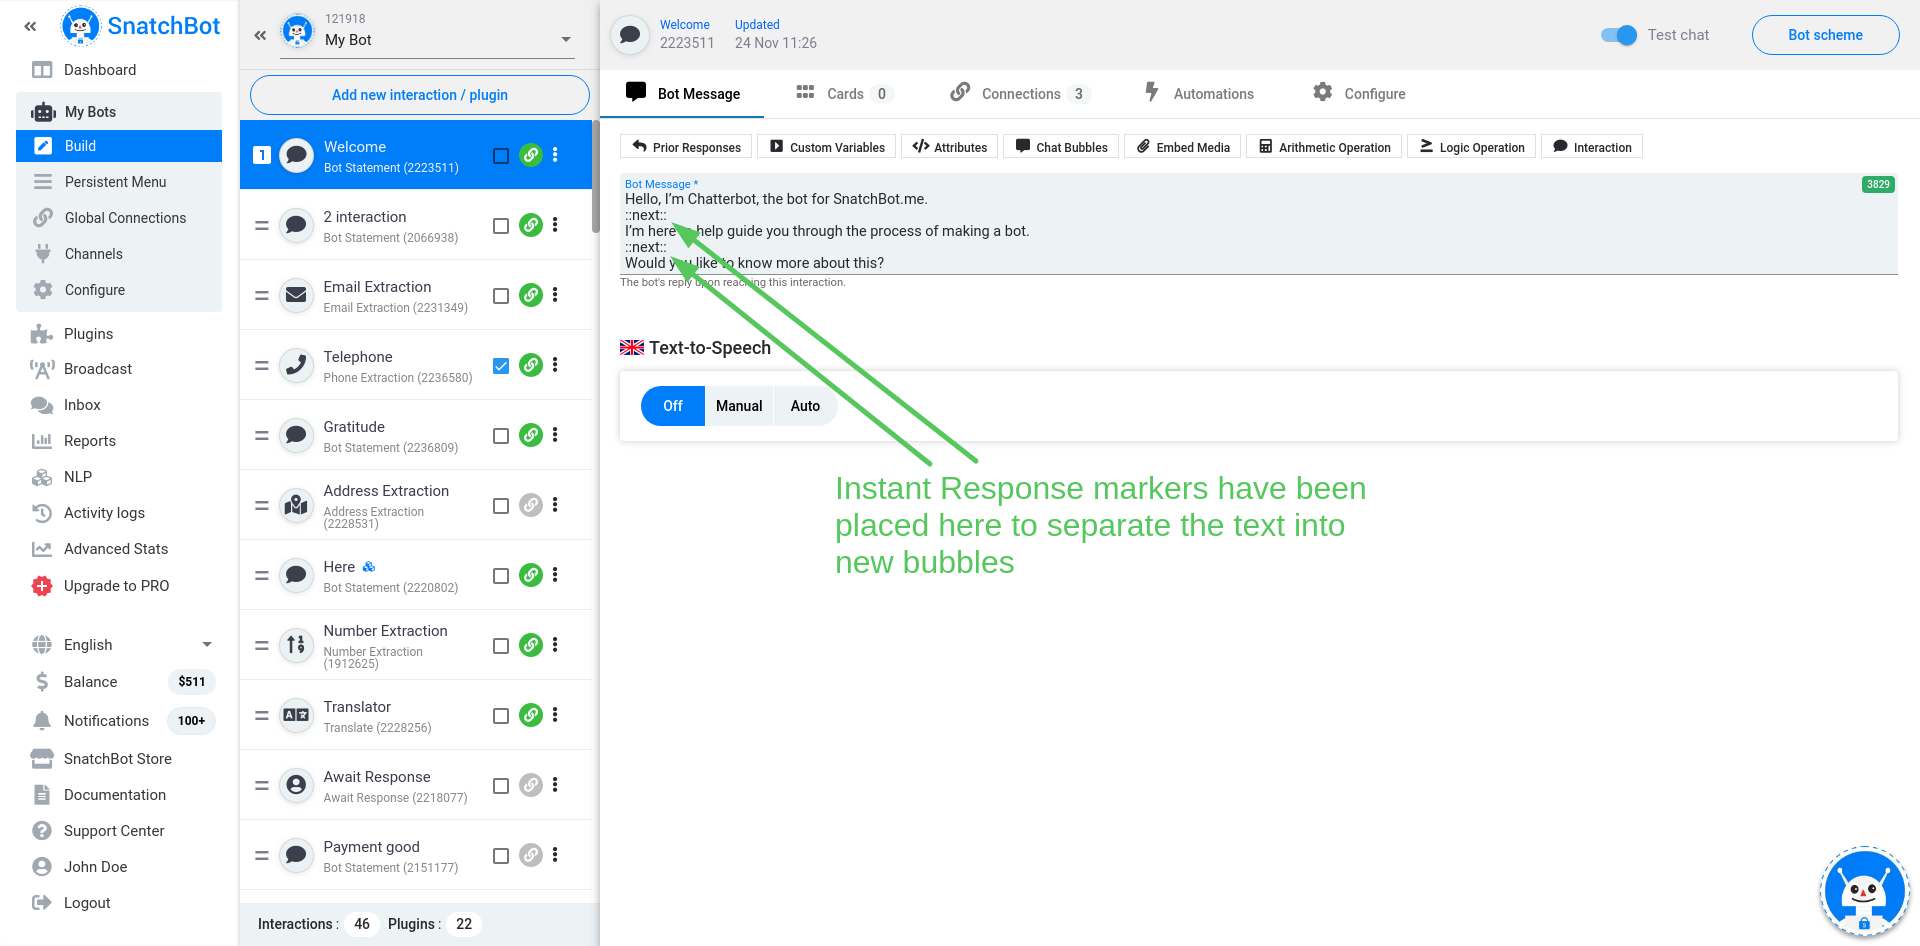Open the Translator three-dot menu

tap(555, 715)
